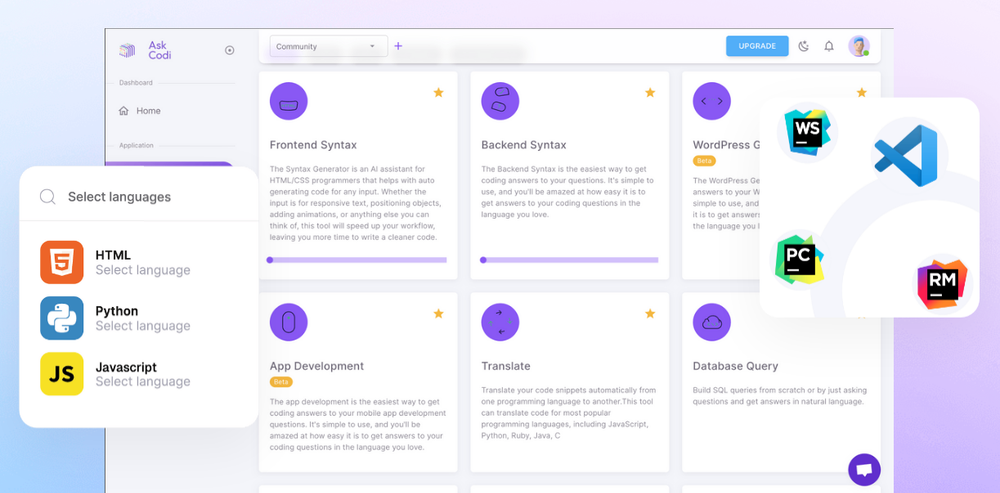Select the Python logo icon
This screenshot has height=493, width=1000.
click(x=62, y=318)
